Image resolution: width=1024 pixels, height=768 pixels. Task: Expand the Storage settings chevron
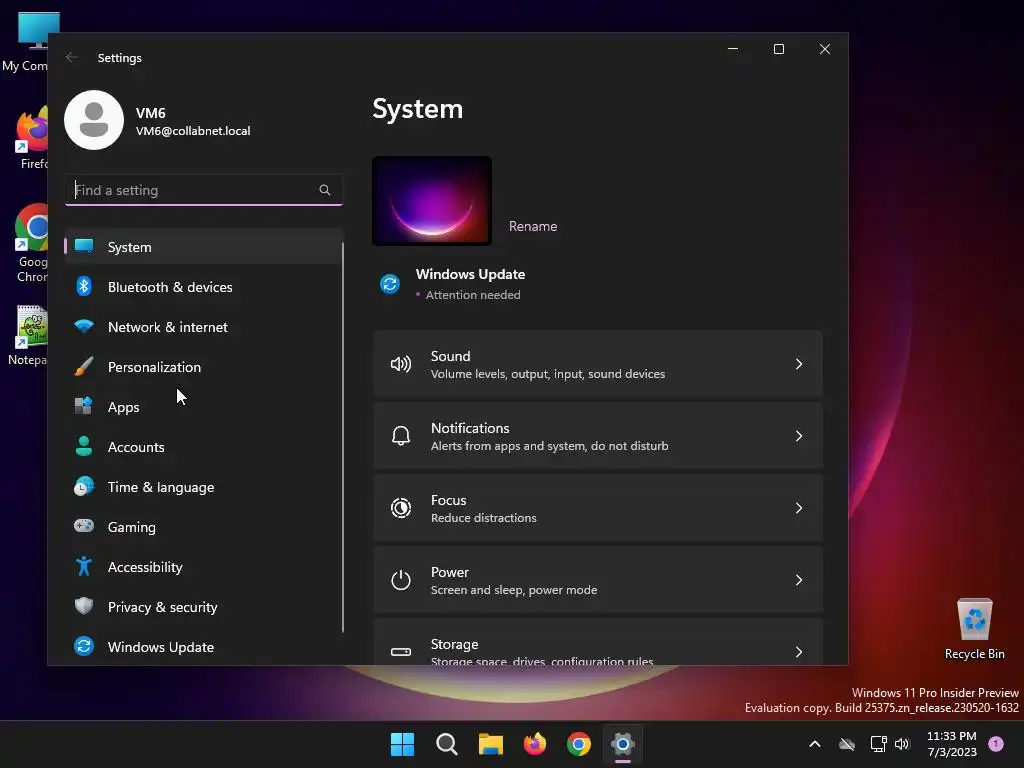pyautogui.click(x=799, y=651)
